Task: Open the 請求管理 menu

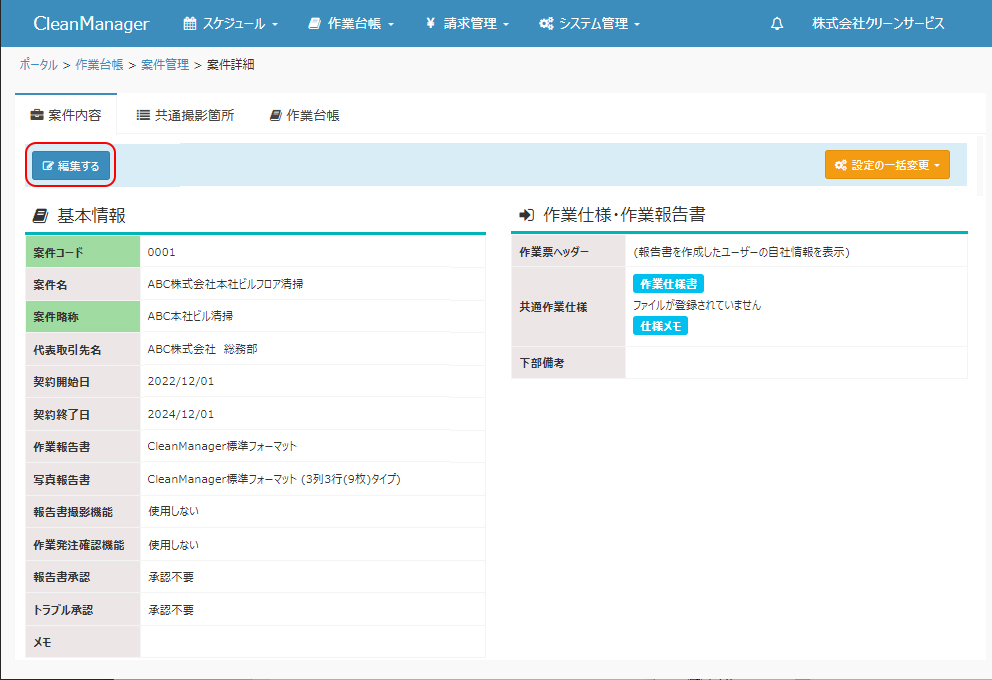Action: (468, 24)
